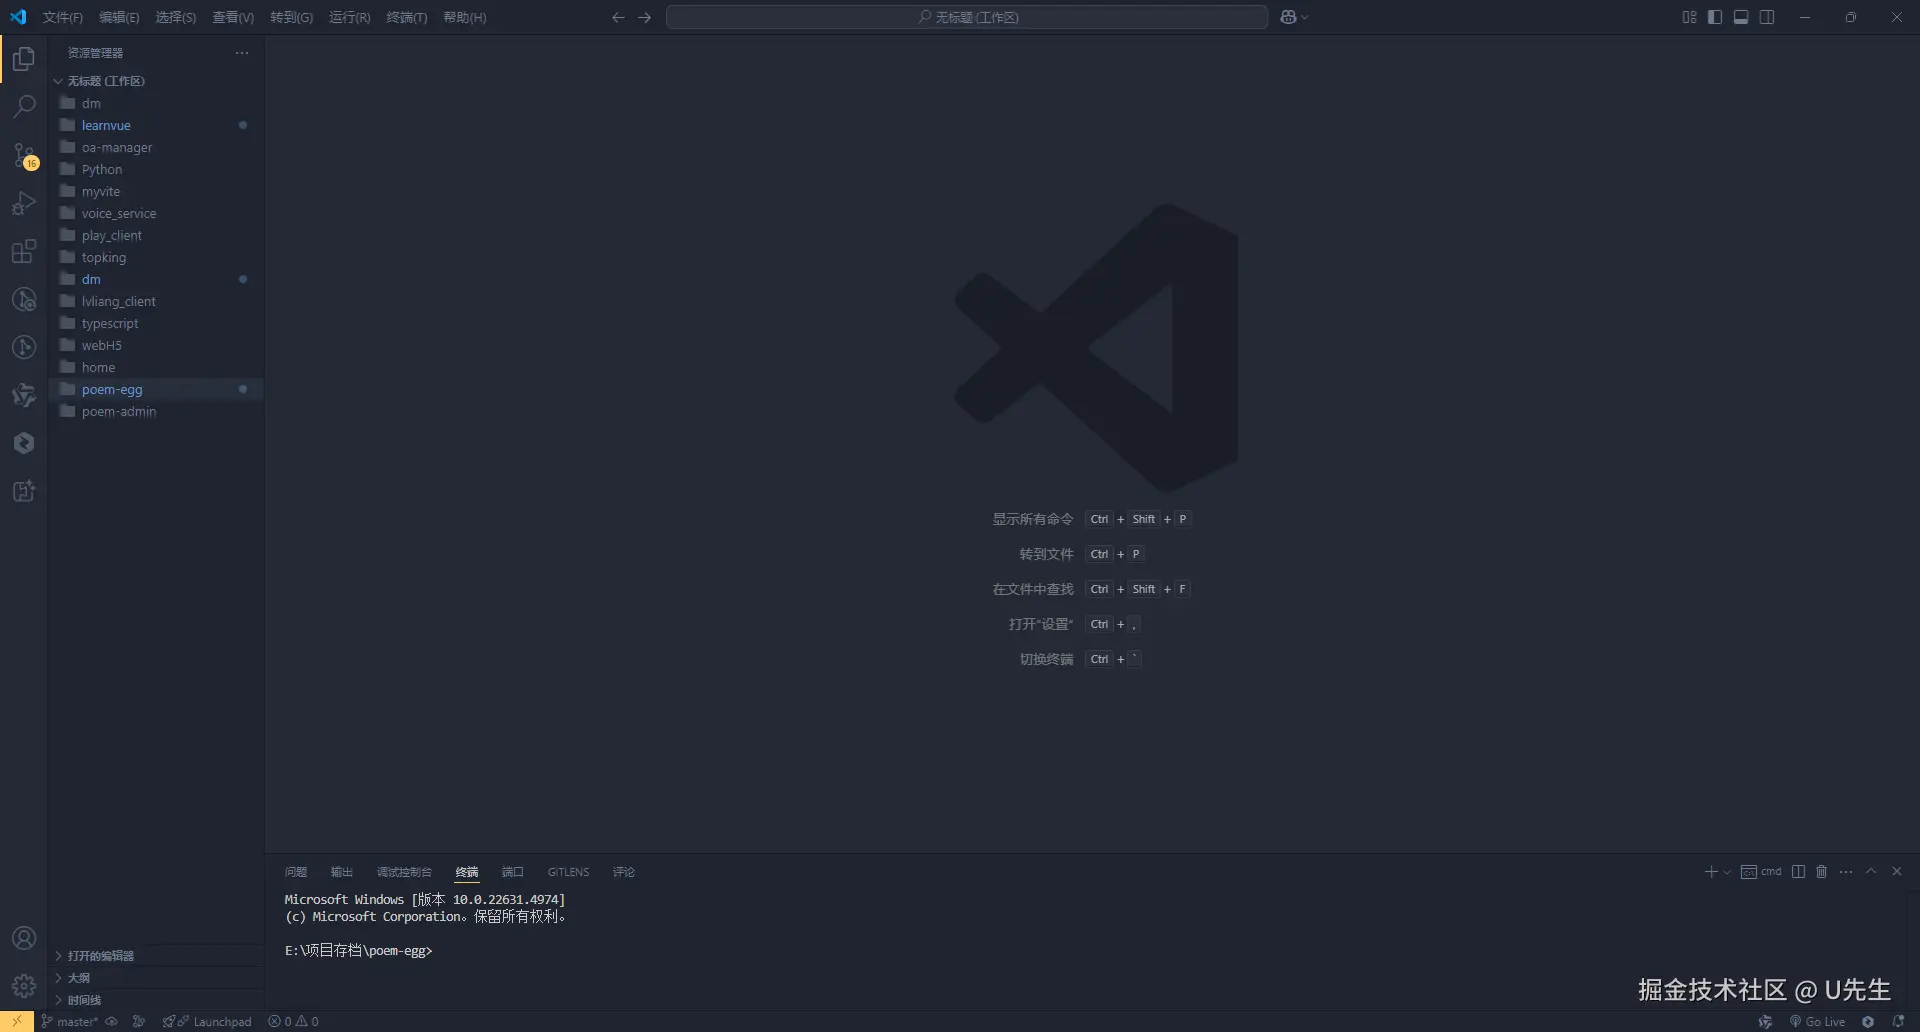This screenshot has width=1920, height=1032.
Task: Open terminal launch profile dropdown arrow
Action: click(x=1727, y=872)
